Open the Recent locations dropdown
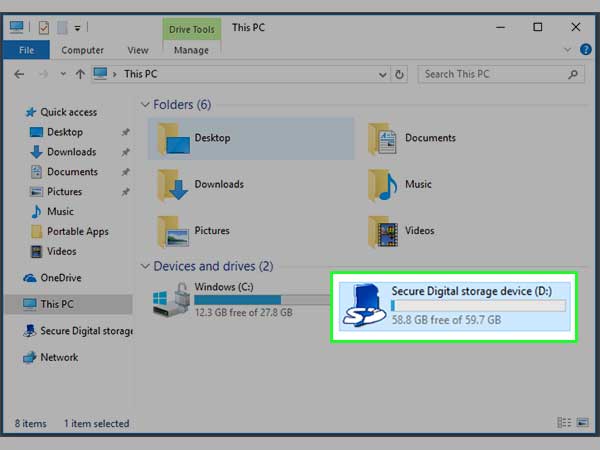 pyautogui.click(x=63, y=74)
